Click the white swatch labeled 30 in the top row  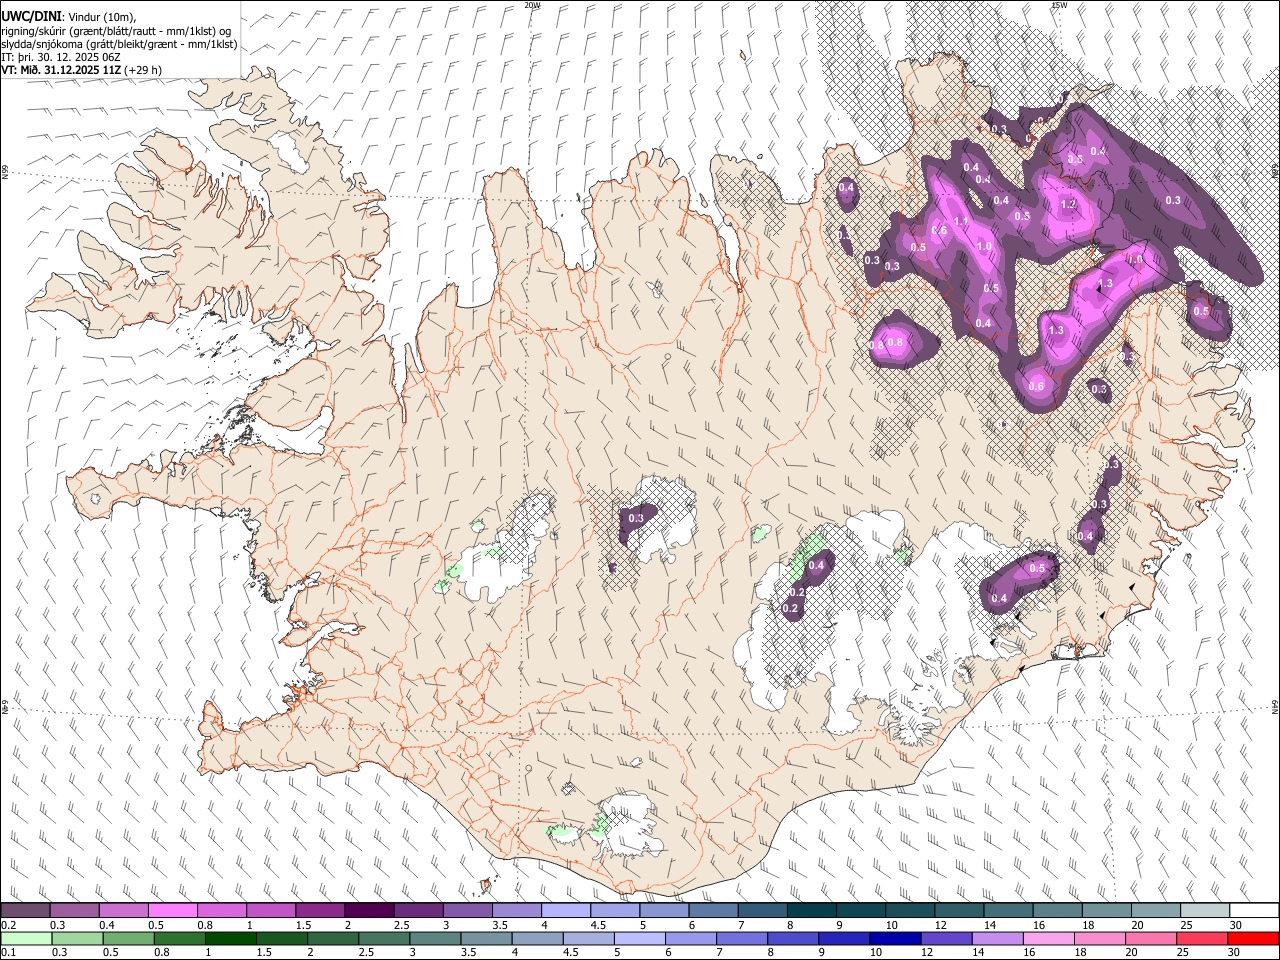pos(1254,910)
